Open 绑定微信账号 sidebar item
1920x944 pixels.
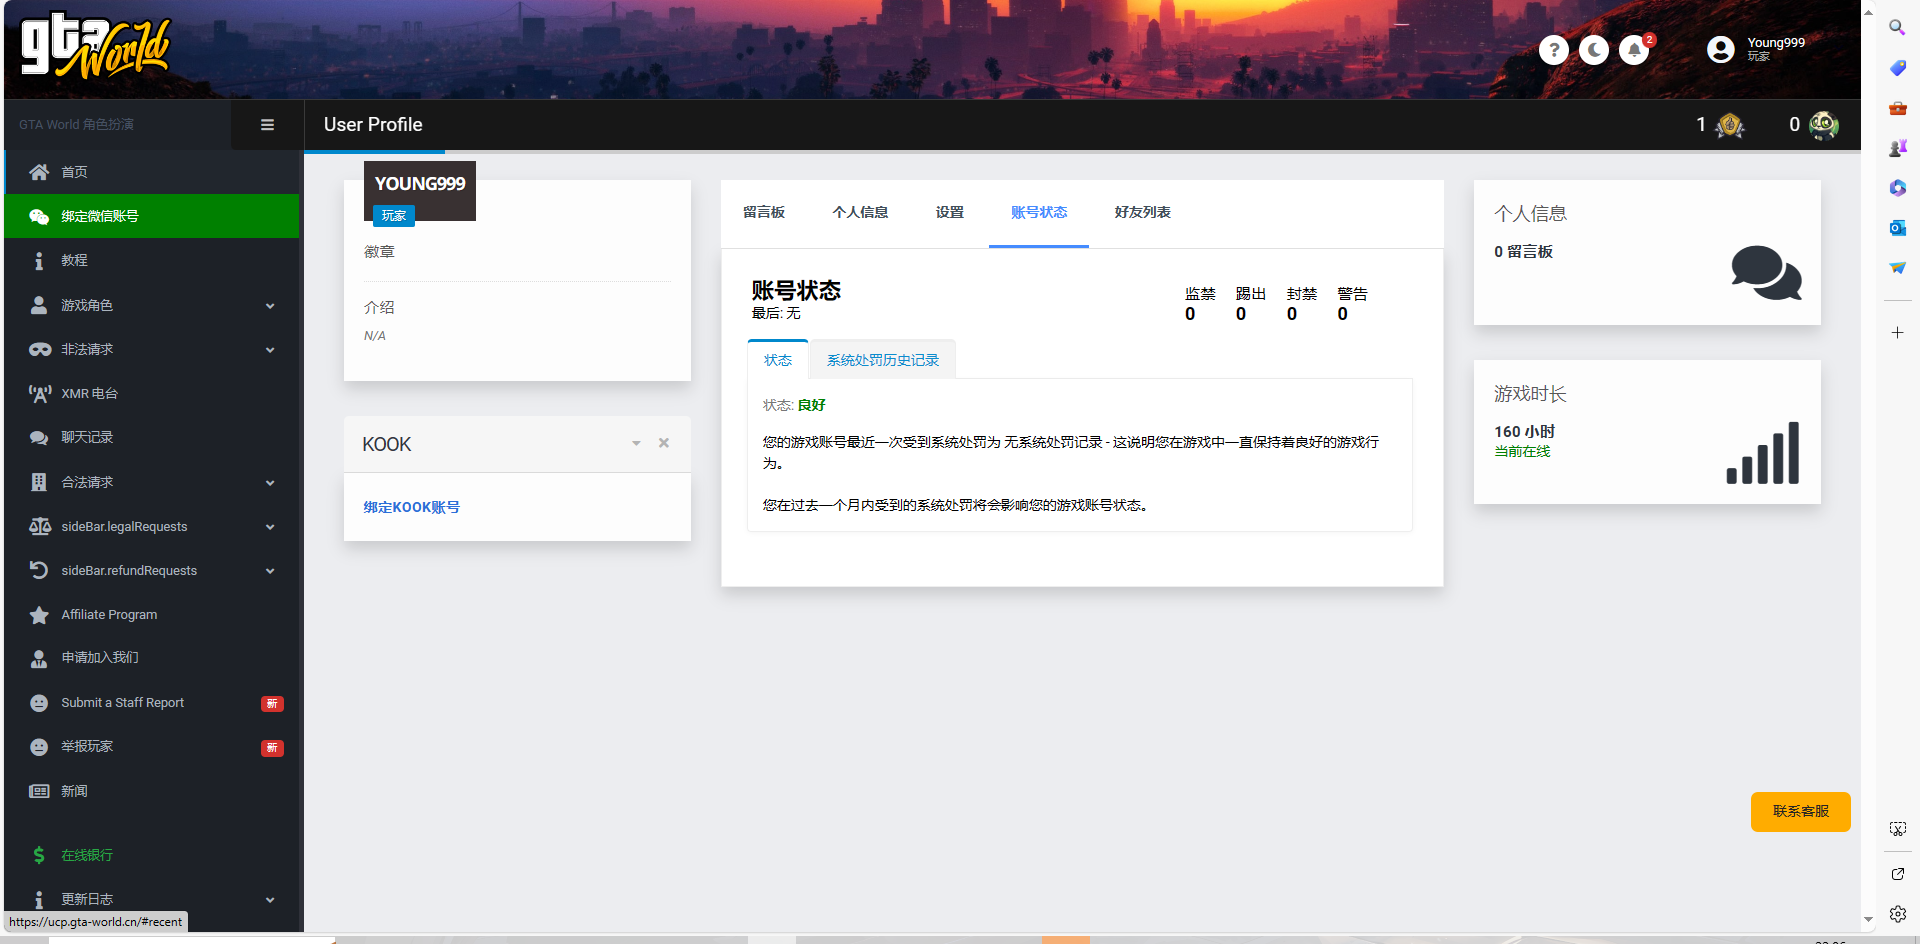click(x=152, y=216)
